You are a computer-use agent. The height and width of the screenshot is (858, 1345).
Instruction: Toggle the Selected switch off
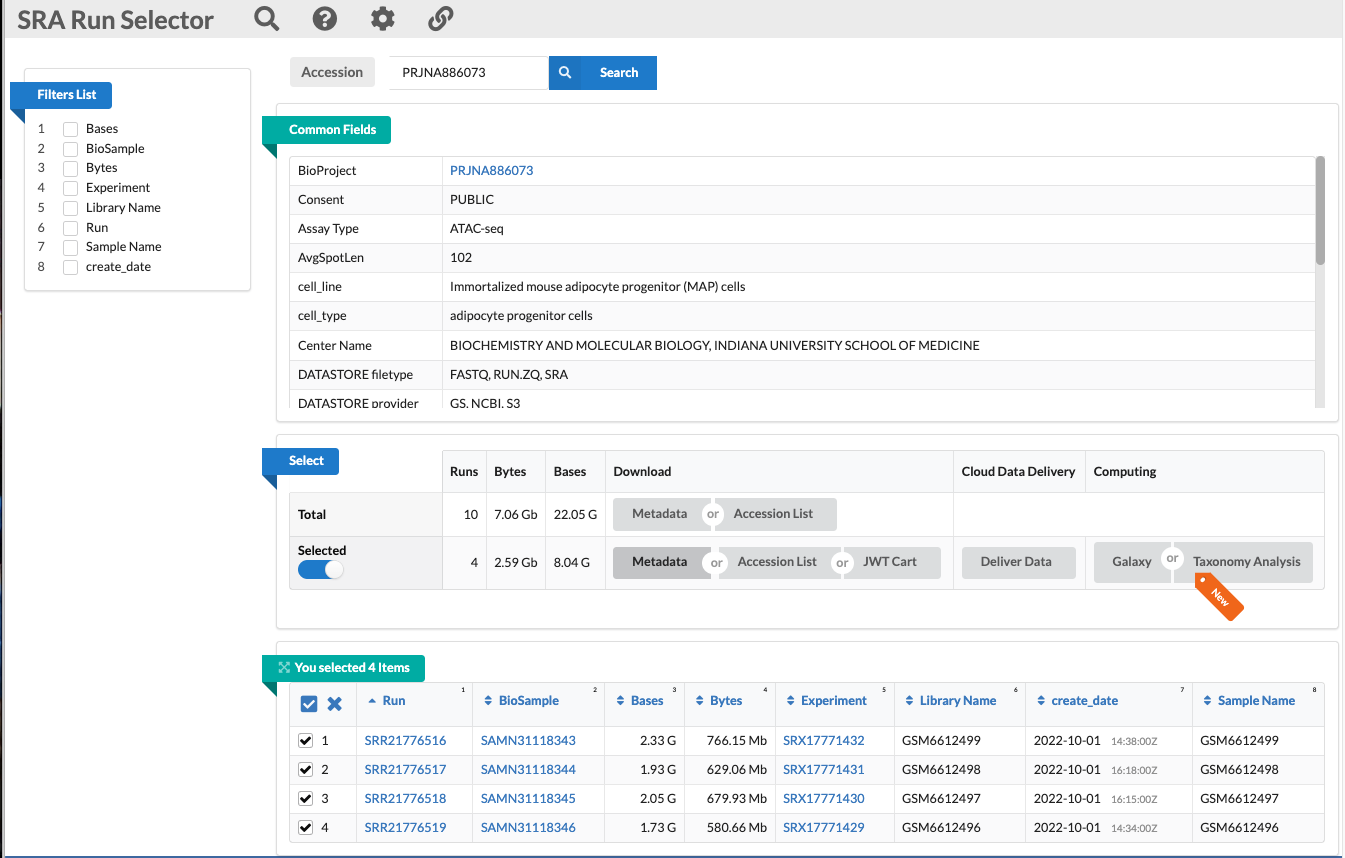coord(320,569)
